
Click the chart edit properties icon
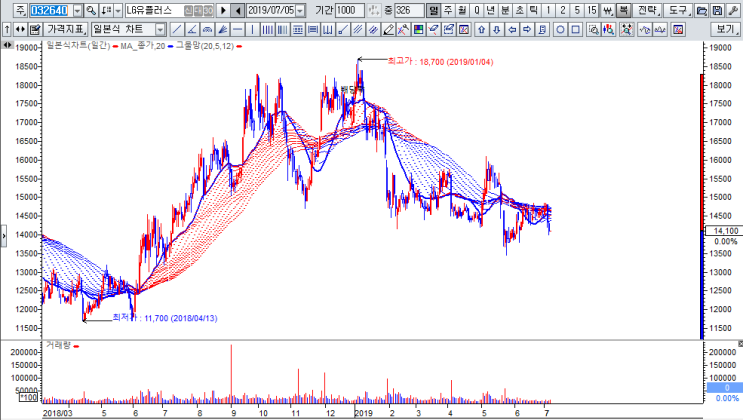pos(35,30)
